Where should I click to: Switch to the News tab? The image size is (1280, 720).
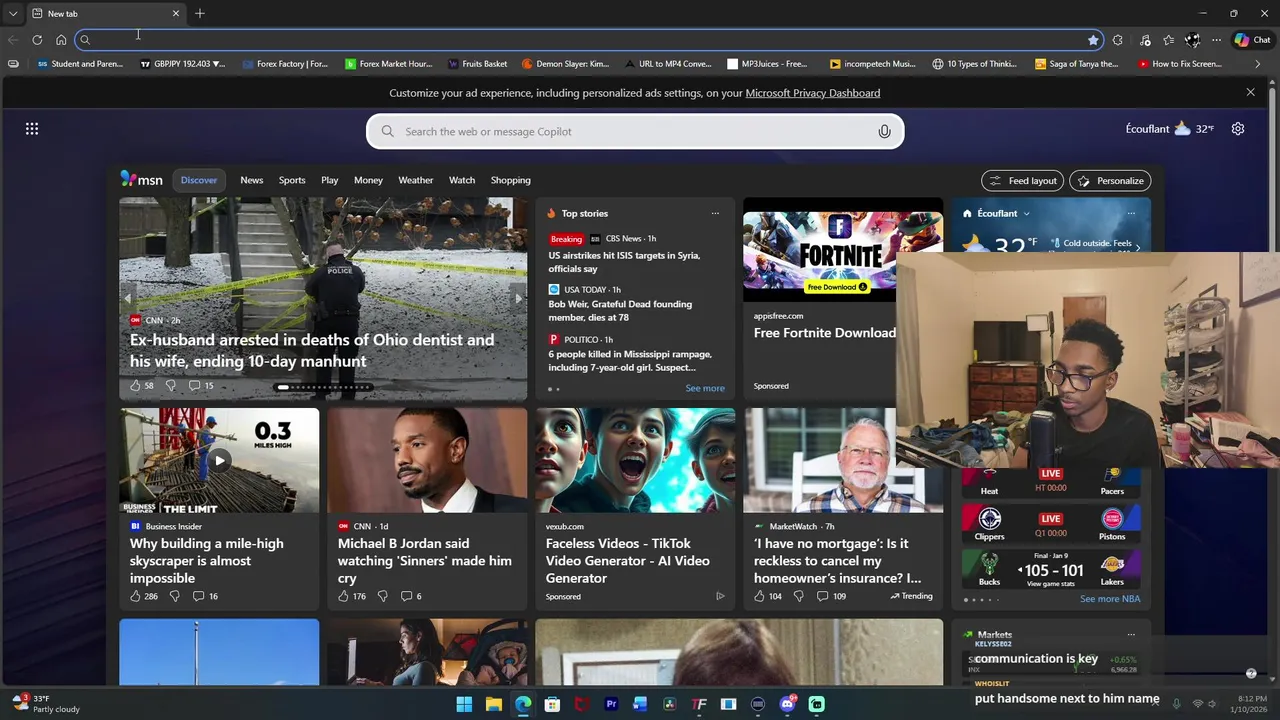252,180
